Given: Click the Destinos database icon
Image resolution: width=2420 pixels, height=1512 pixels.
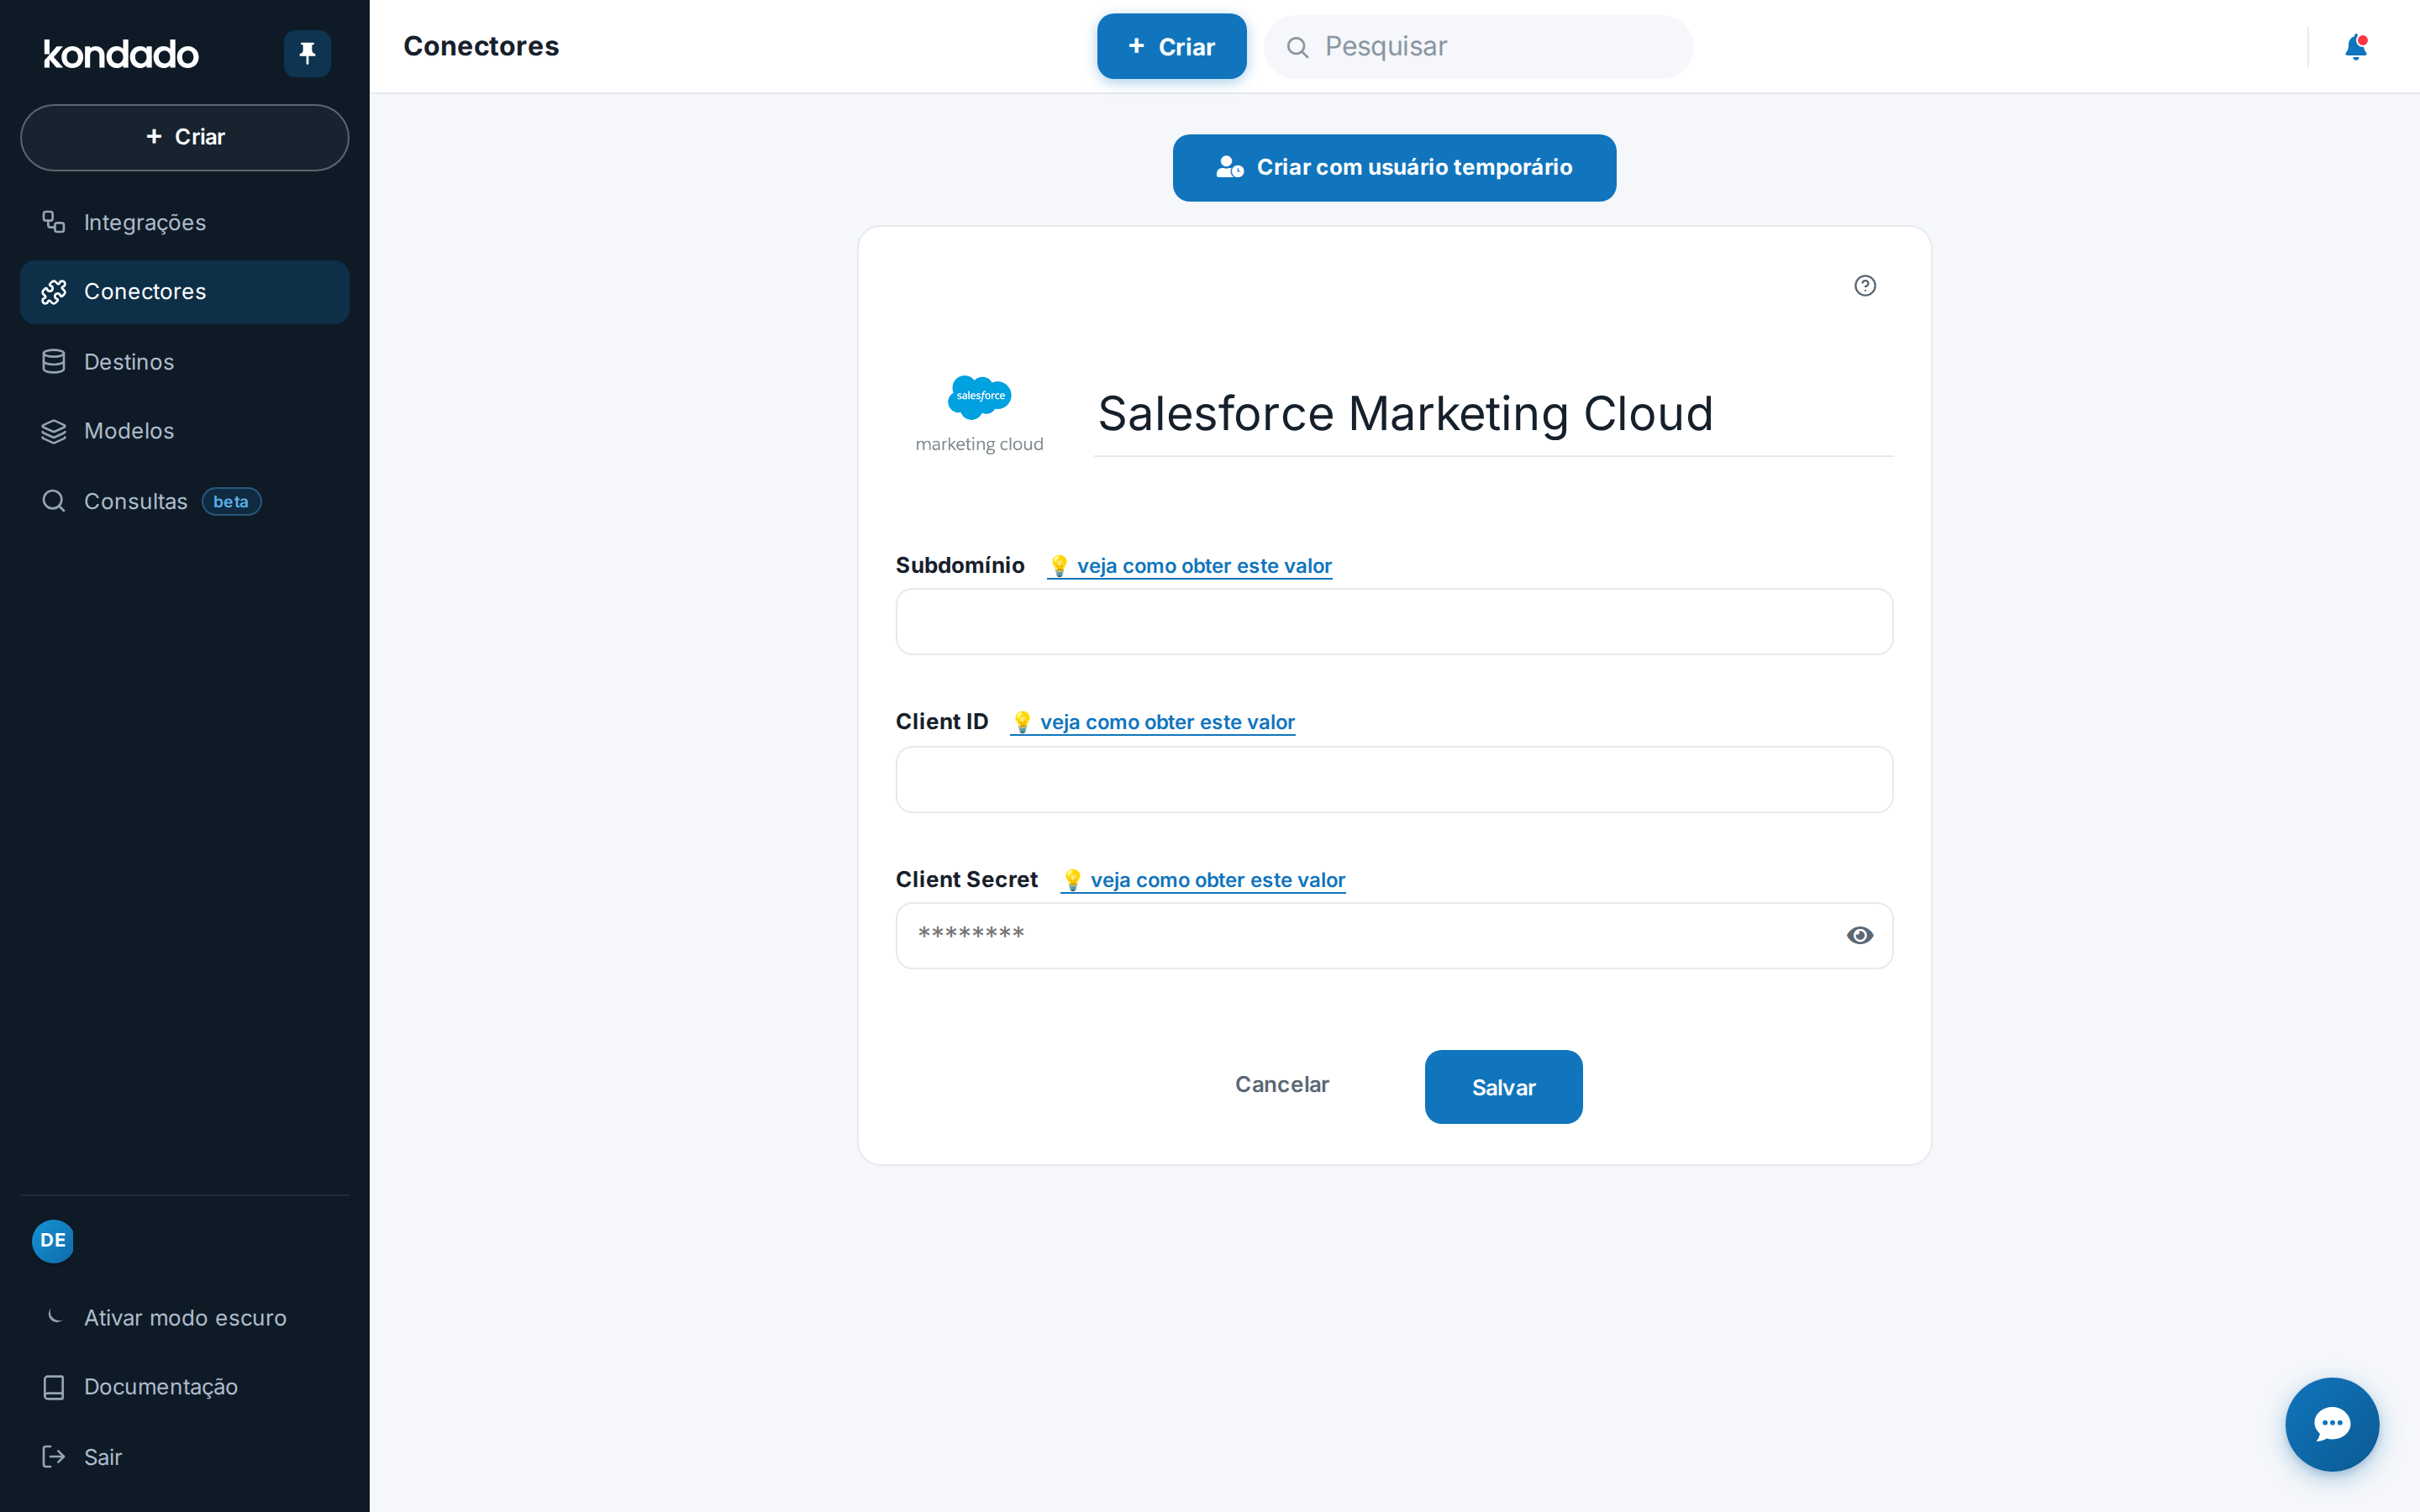Looking at the screenshot, I should 54,362.
